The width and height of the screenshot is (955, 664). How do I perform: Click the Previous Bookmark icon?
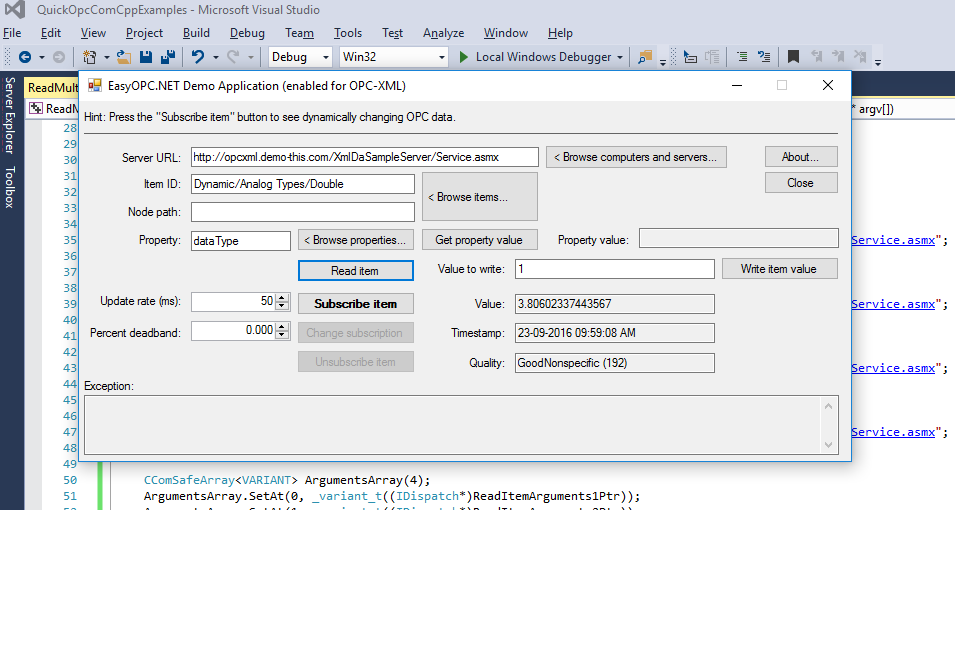[x=816, y=57]
